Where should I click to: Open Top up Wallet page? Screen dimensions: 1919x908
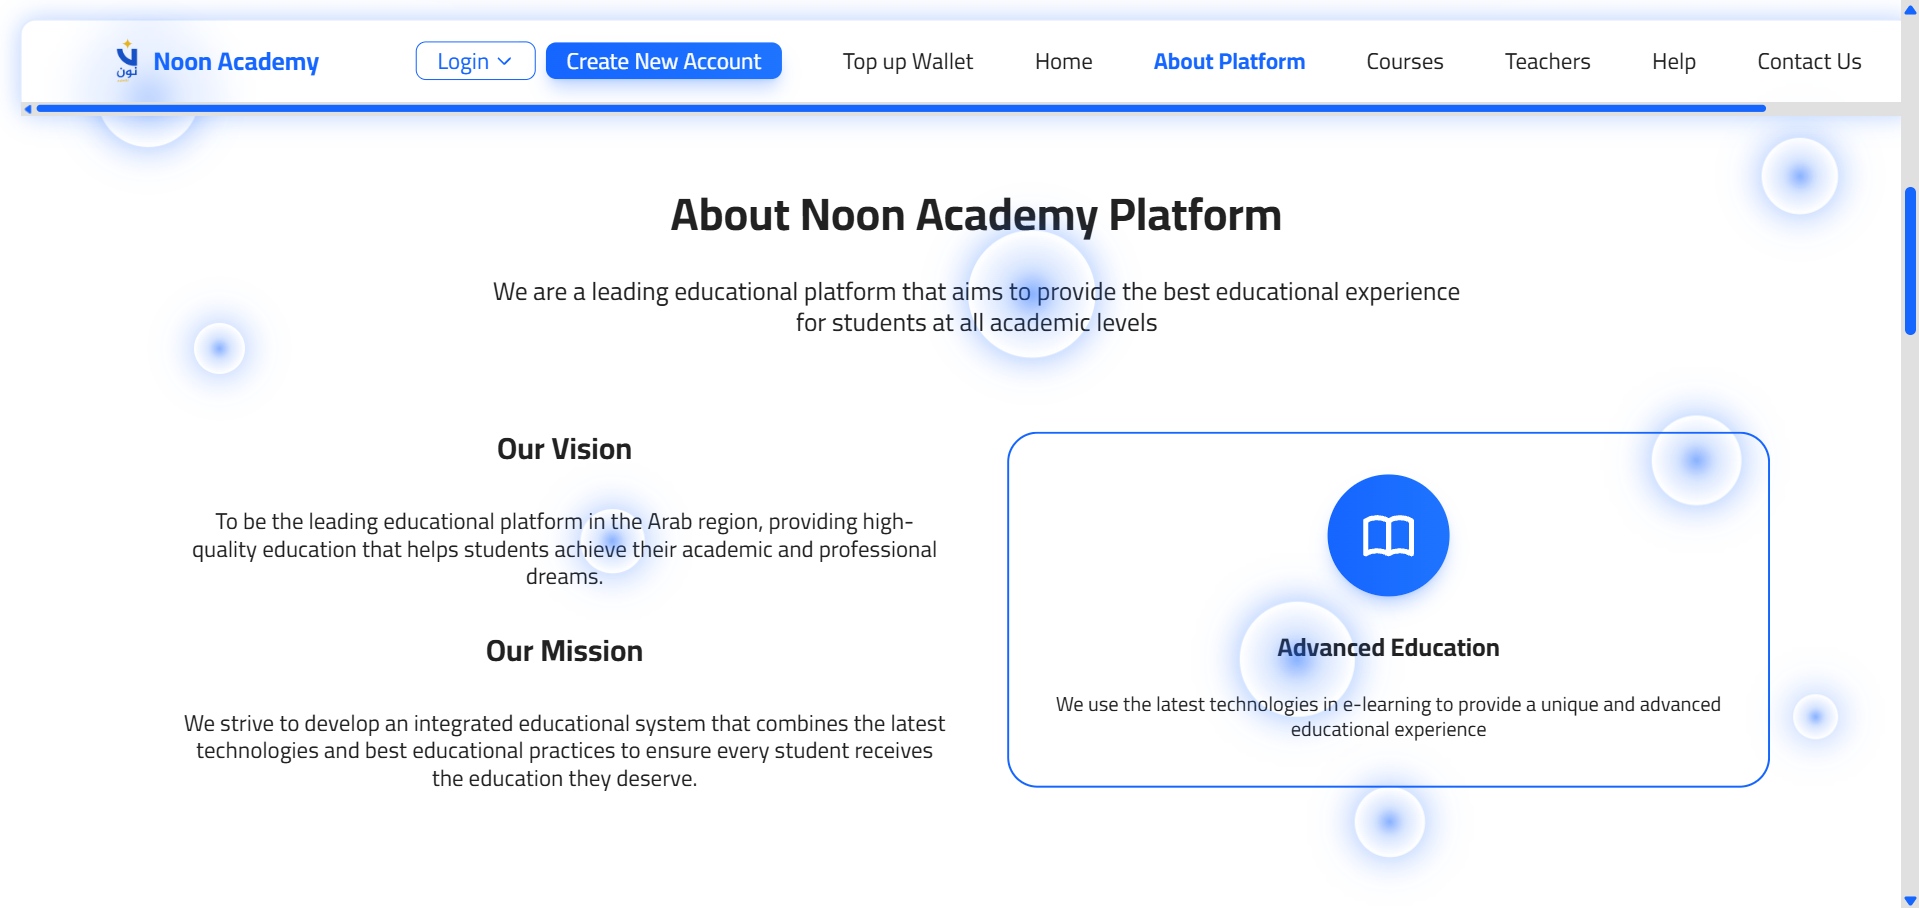coord(907,61)
